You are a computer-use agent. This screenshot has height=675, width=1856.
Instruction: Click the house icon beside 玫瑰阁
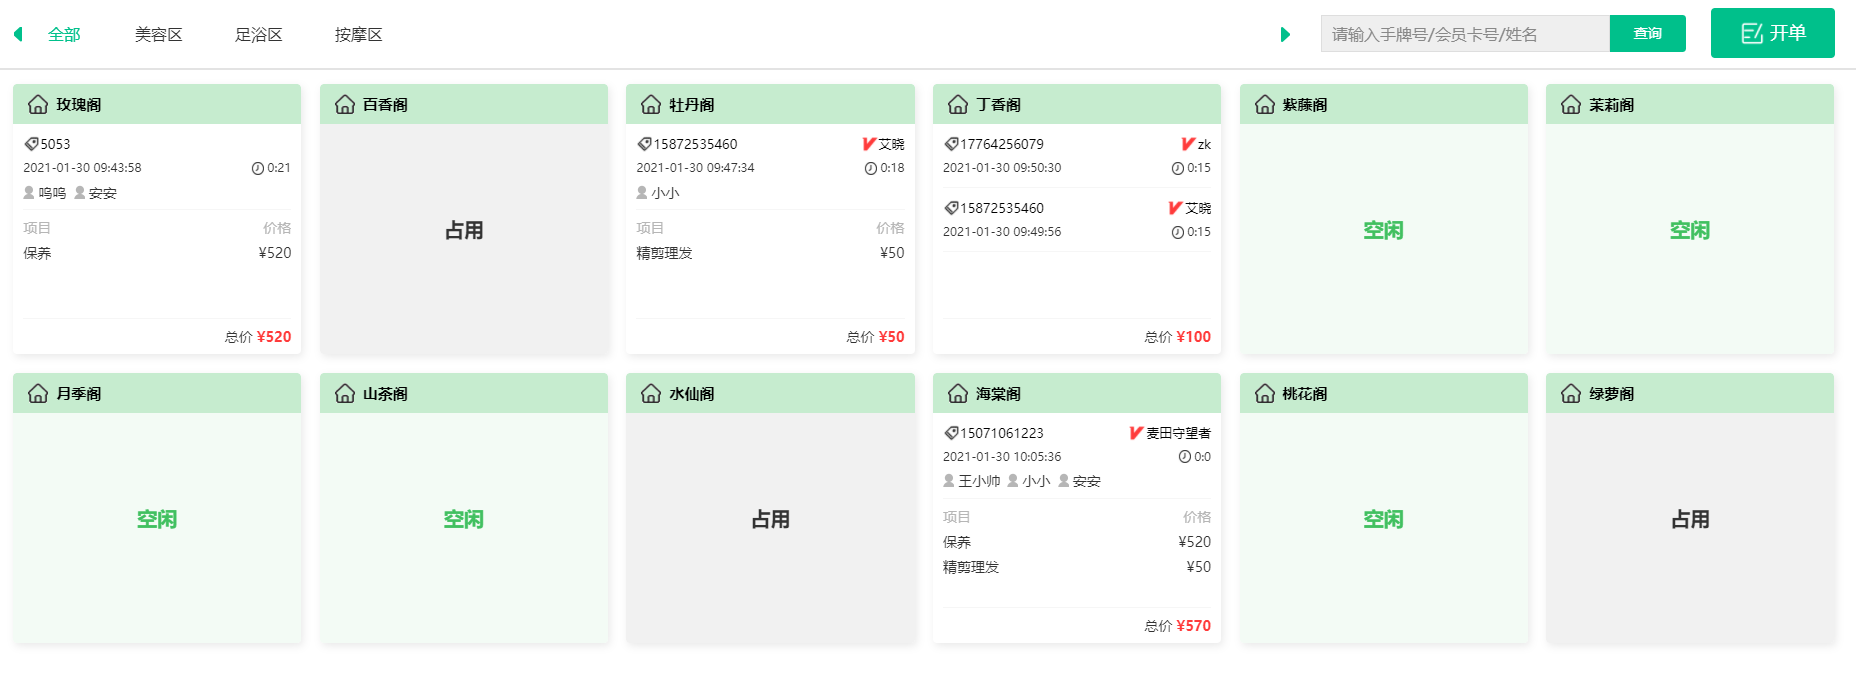pos(38,104)
